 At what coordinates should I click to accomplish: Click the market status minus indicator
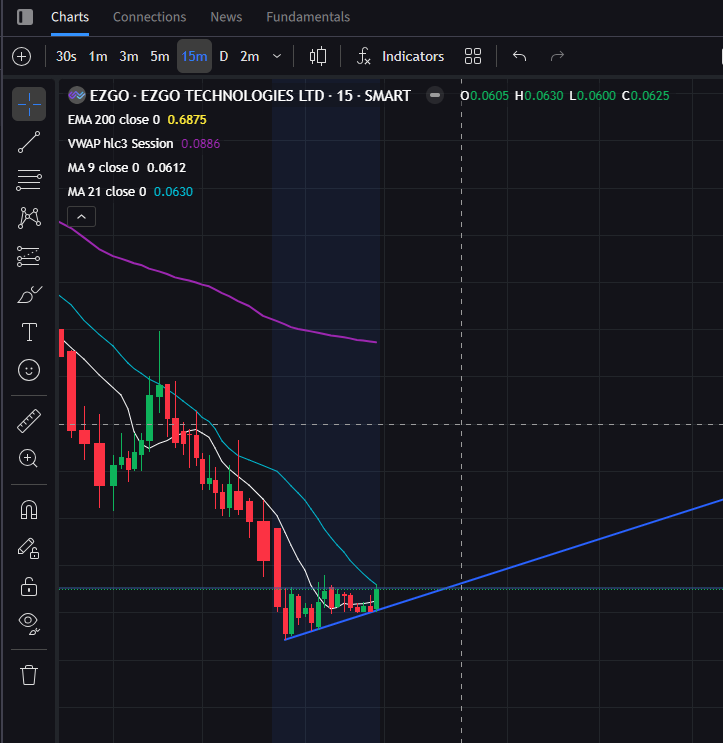434,95
